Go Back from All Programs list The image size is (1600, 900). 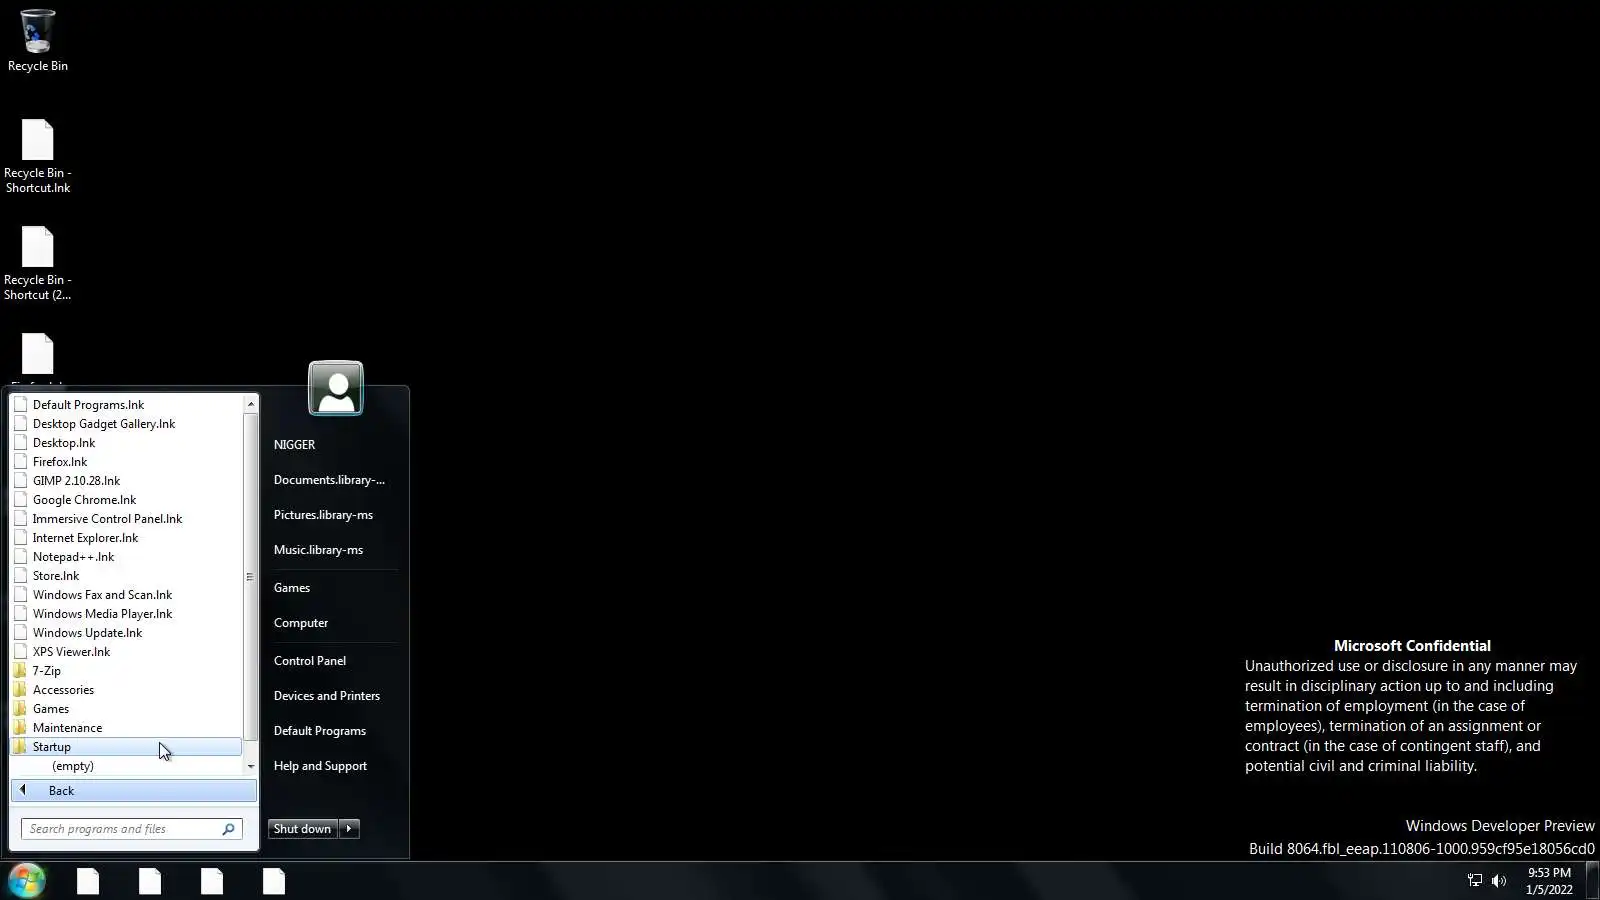[x=134, y=791]
